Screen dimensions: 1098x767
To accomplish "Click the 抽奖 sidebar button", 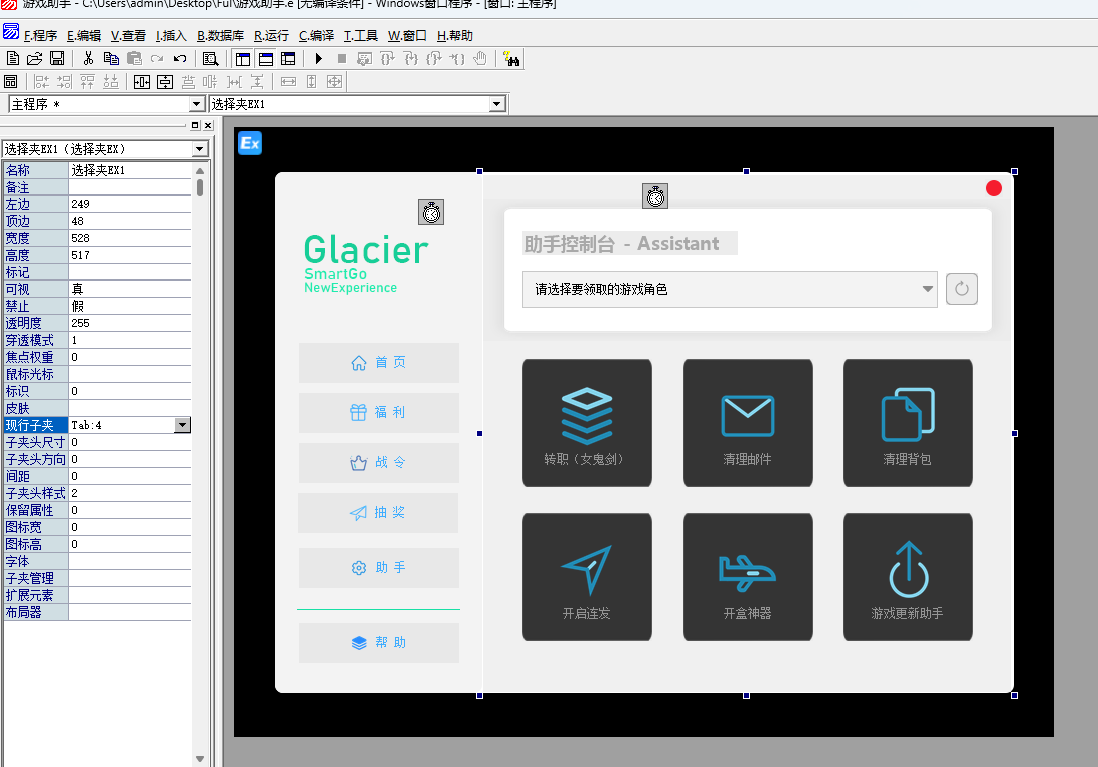I will click(x=378, y=513).
